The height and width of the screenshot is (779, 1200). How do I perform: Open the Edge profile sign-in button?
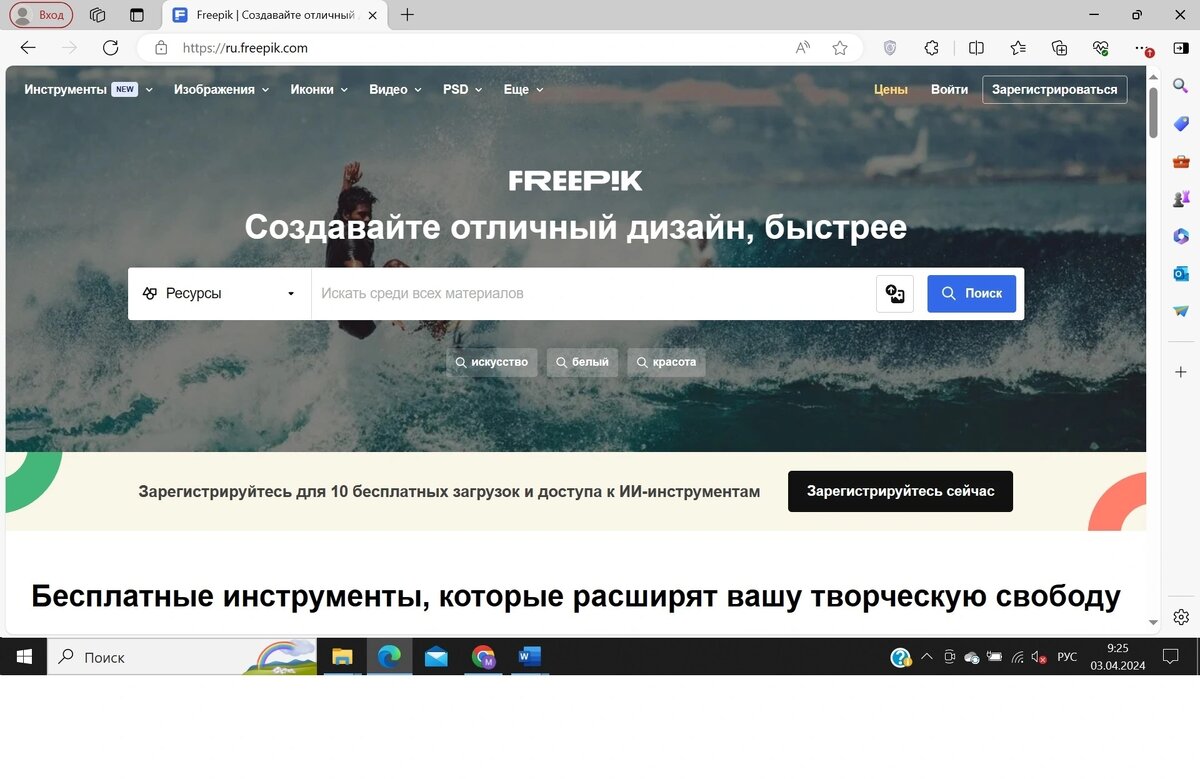pos(41,15)
